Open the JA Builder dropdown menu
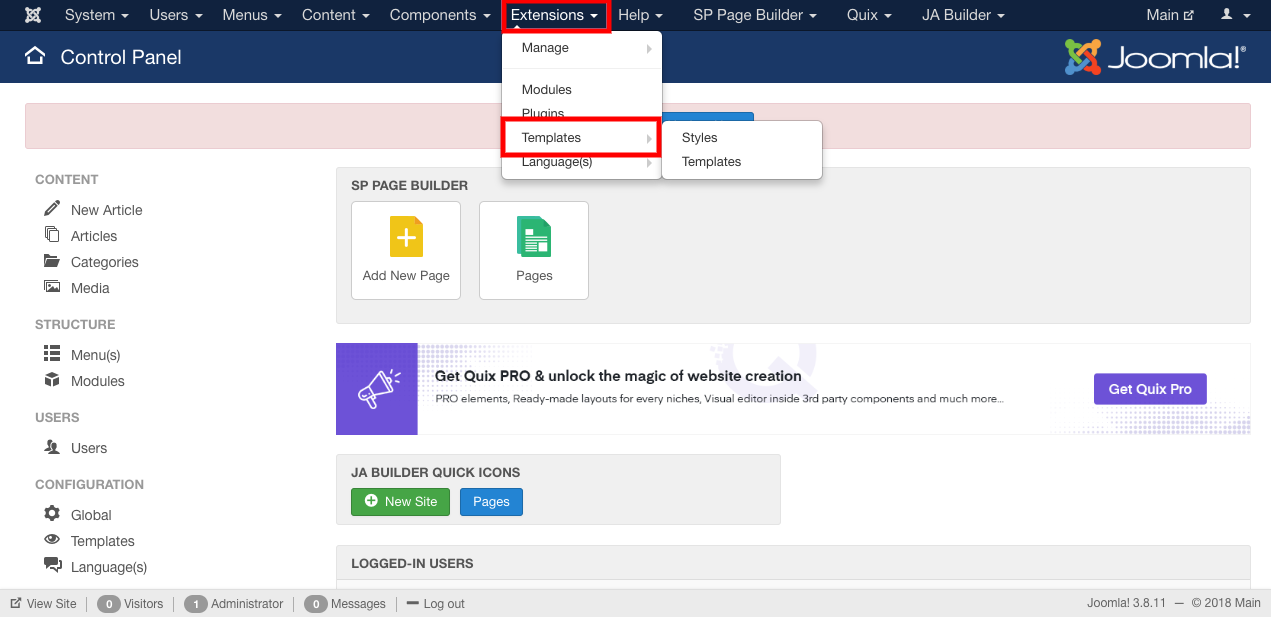Image resolution: width=1271 pixels, height=617 pixels. tap(964, 15)
